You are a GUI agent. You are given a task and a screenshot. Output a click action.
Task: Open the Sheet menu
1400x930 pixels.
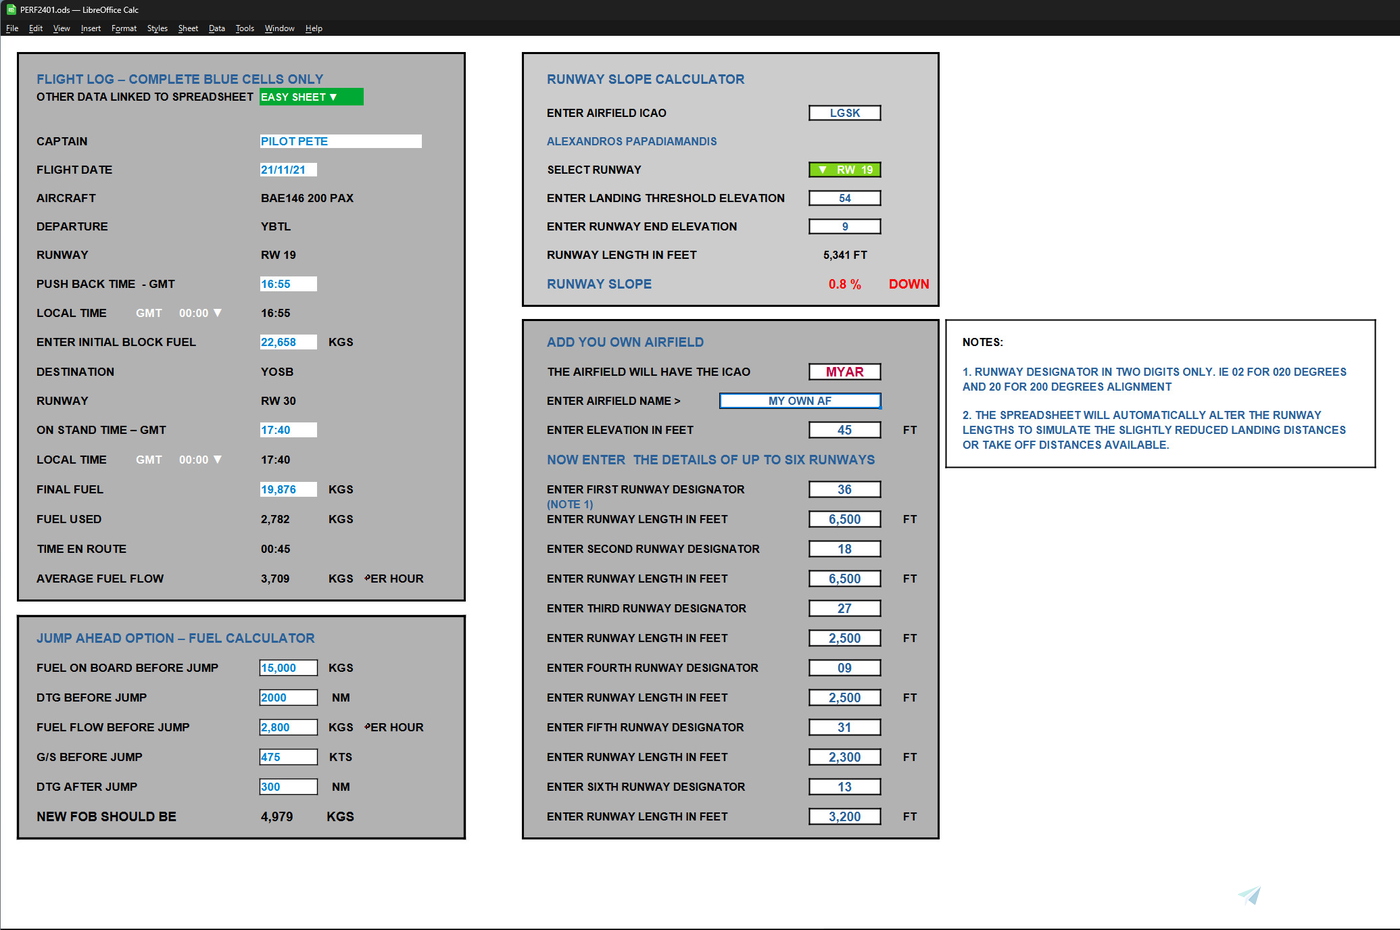point(188,28)
